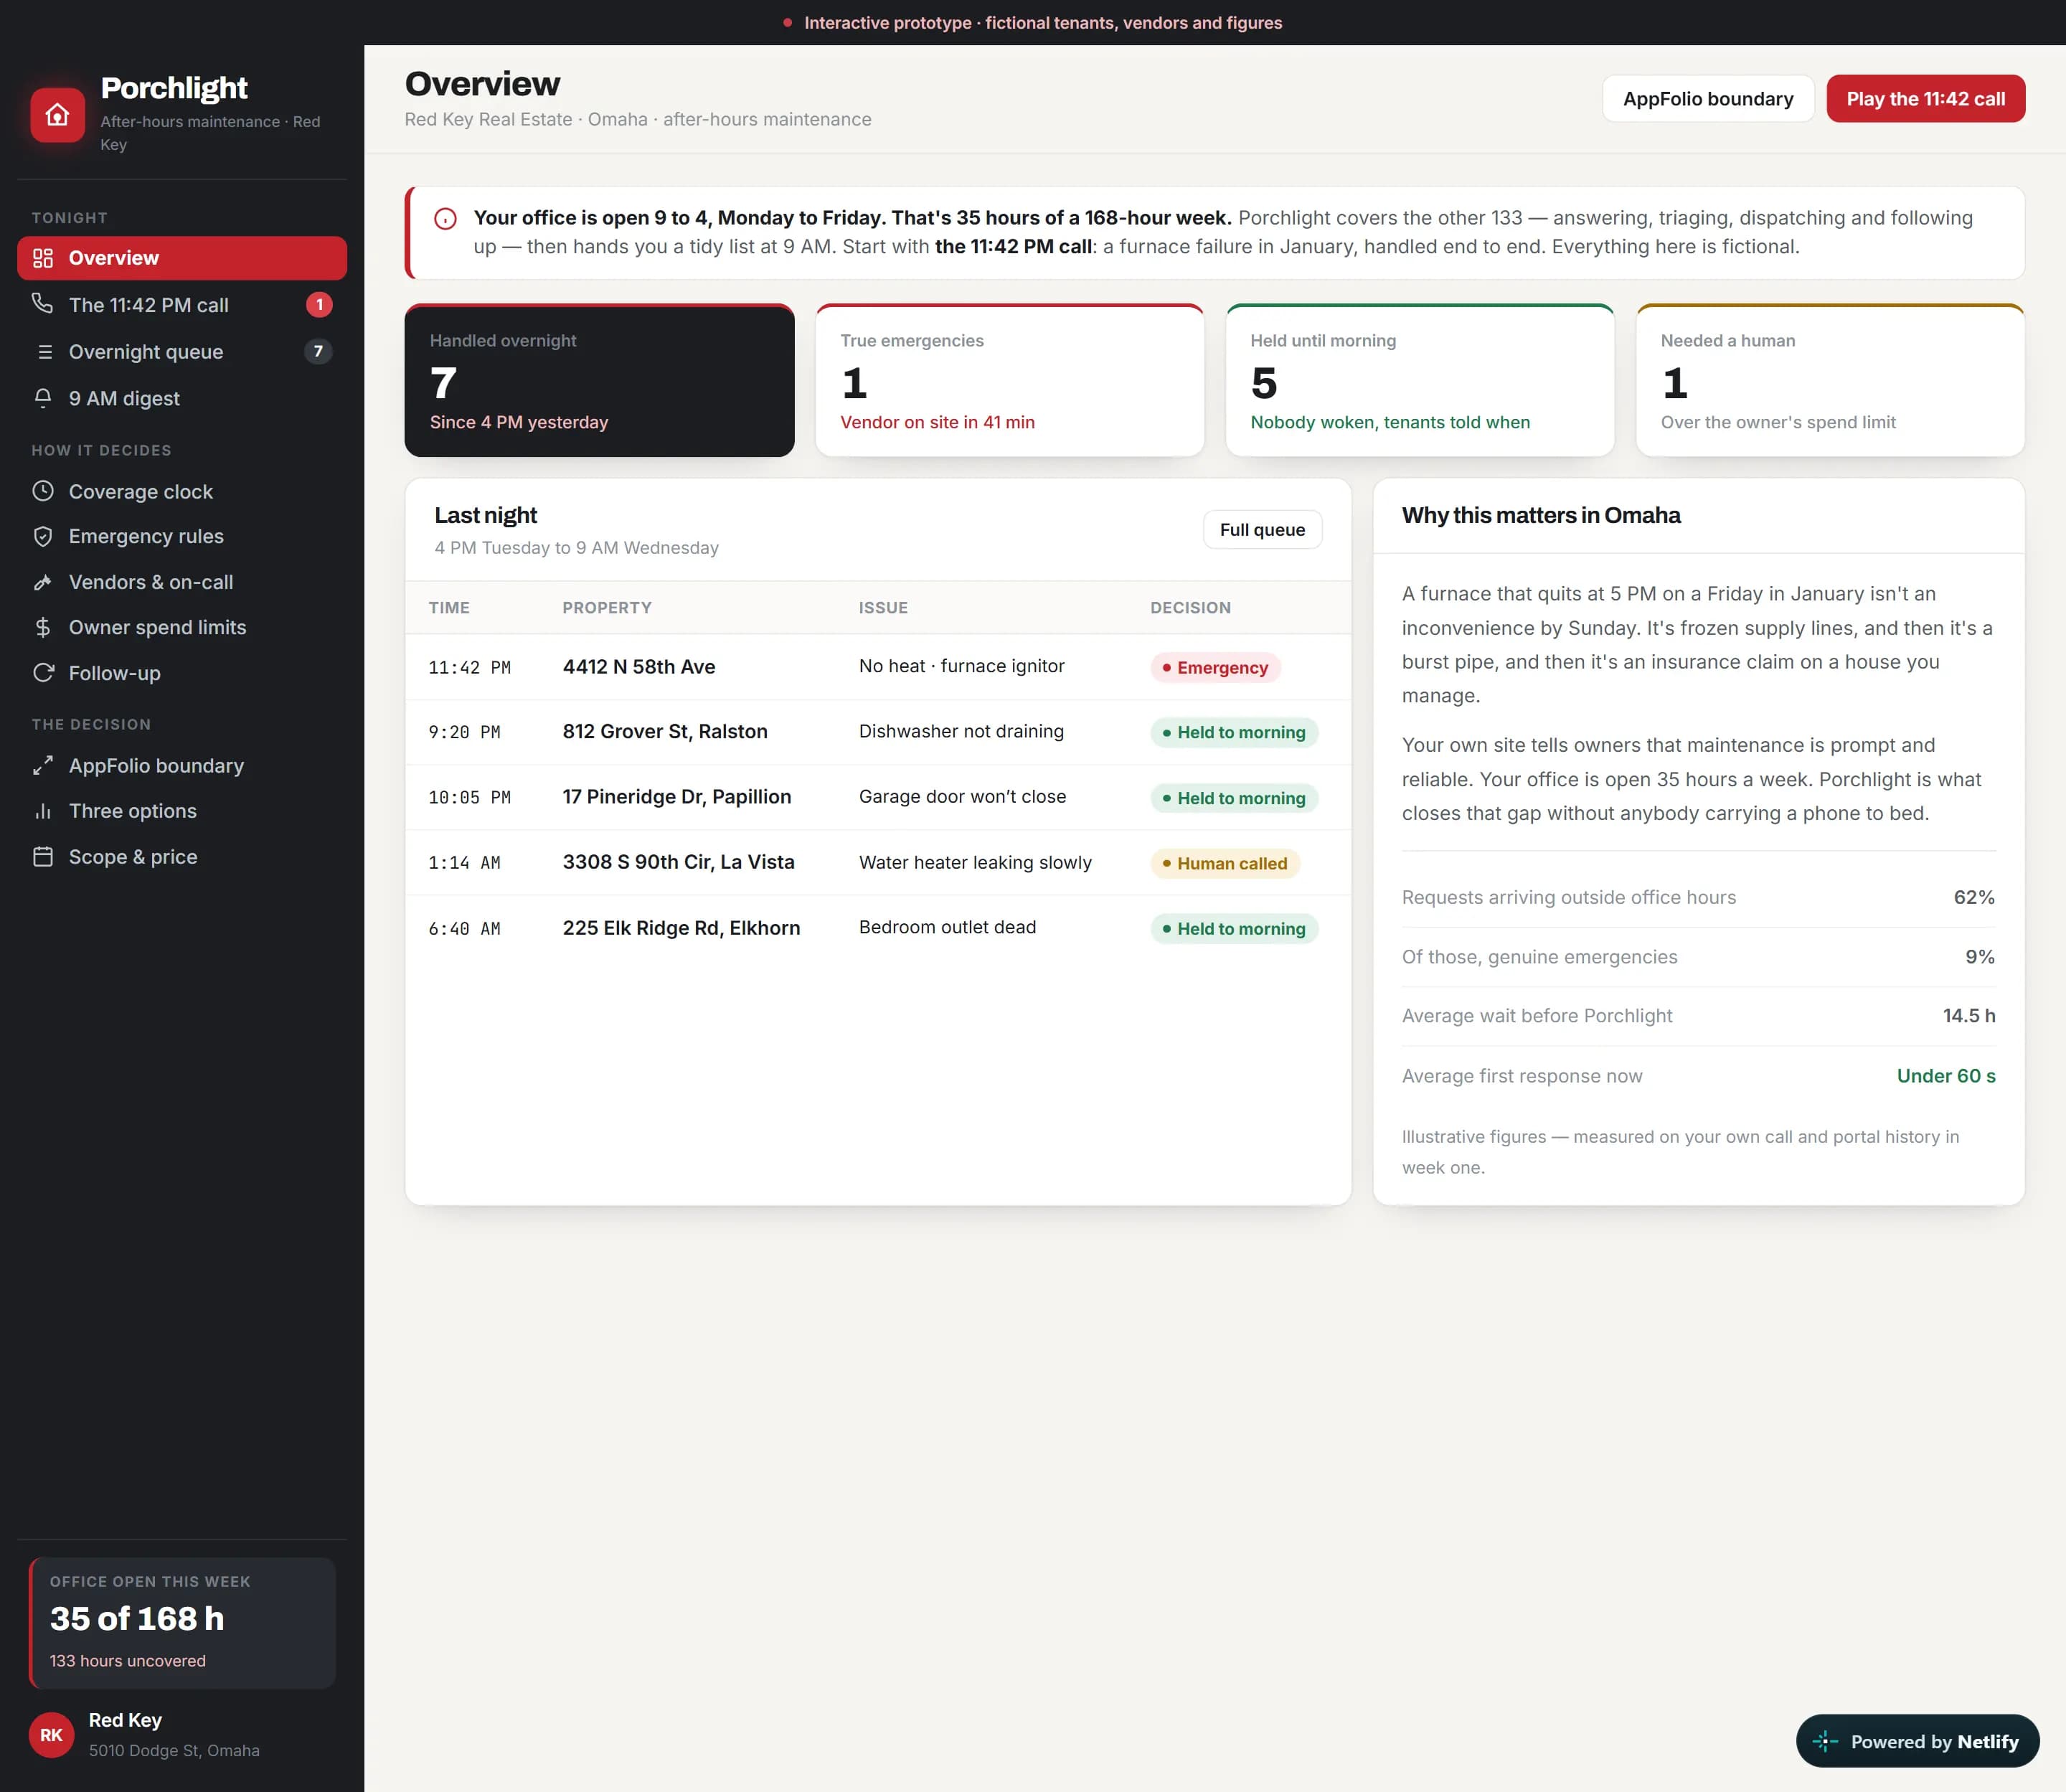Click Held to morning pill for 17 Pineridge Dr
The width and height of the screenshot is (2066, 1792).
pyautogui.click(x=1234, y=798)
